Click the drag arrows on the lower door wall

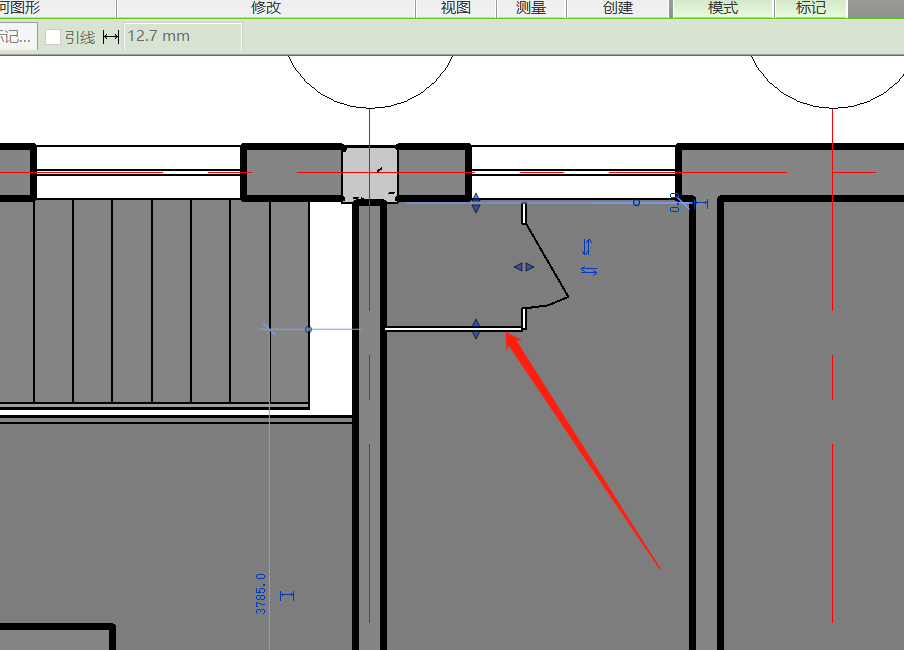click(476, 329)
